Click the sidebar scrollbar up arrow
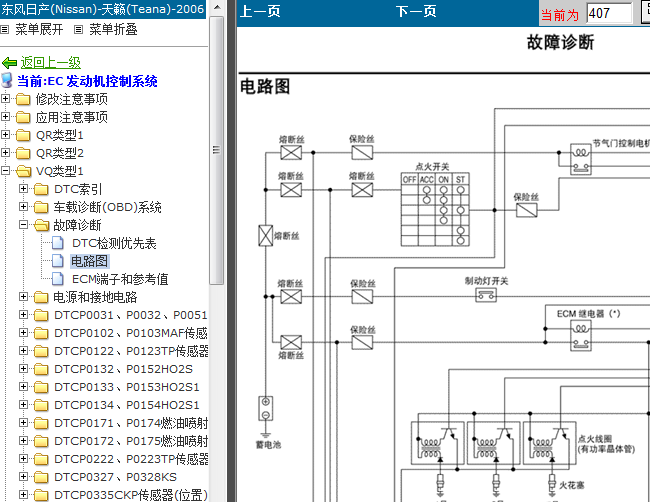Image resolution: width=650 pixels, height=502 pixels. tap(216, 7)
